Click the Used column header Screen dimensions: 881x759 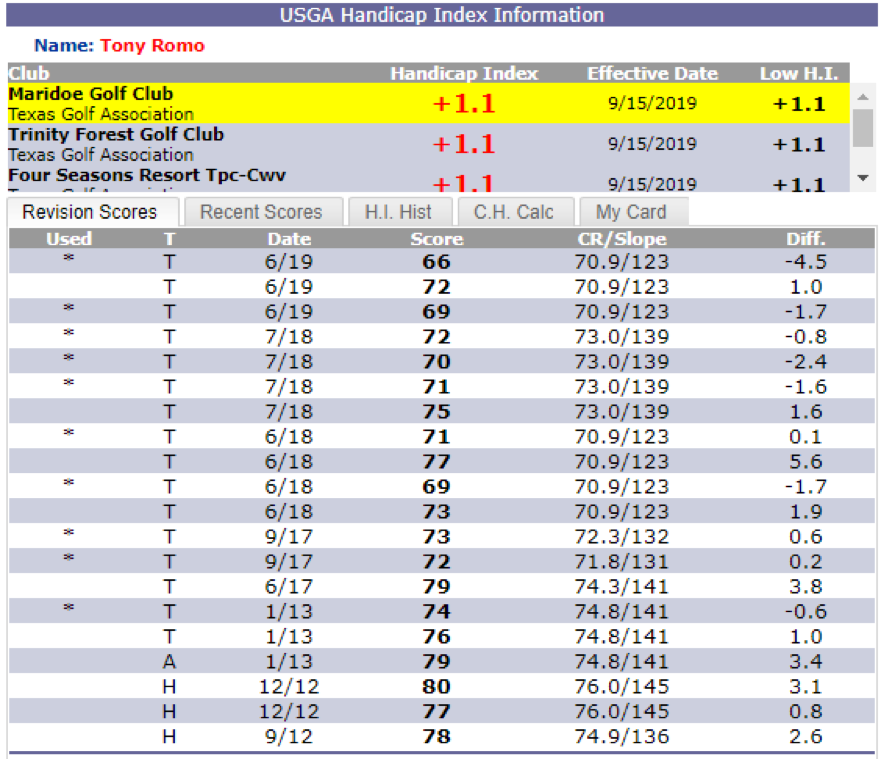(x=68, y=239)
